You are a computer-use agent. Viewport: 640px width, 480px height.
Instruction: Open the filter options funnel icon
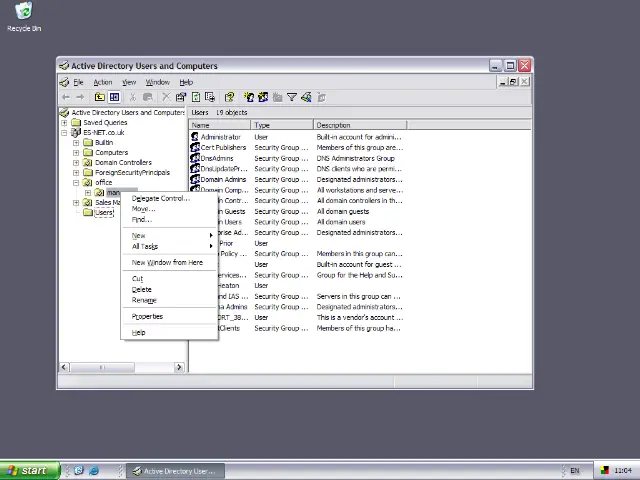click(x=292, y=97)
